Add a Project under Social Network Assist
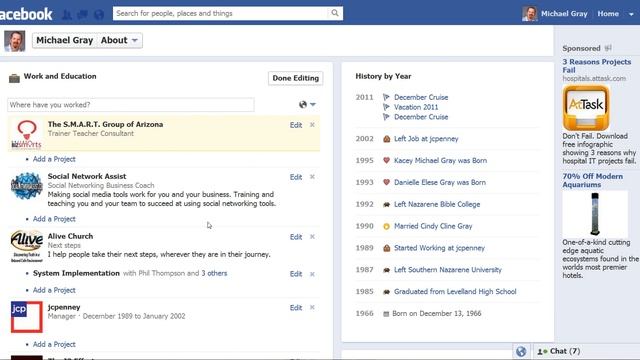Screen dimensions: 640x360 tap(54, 219)
